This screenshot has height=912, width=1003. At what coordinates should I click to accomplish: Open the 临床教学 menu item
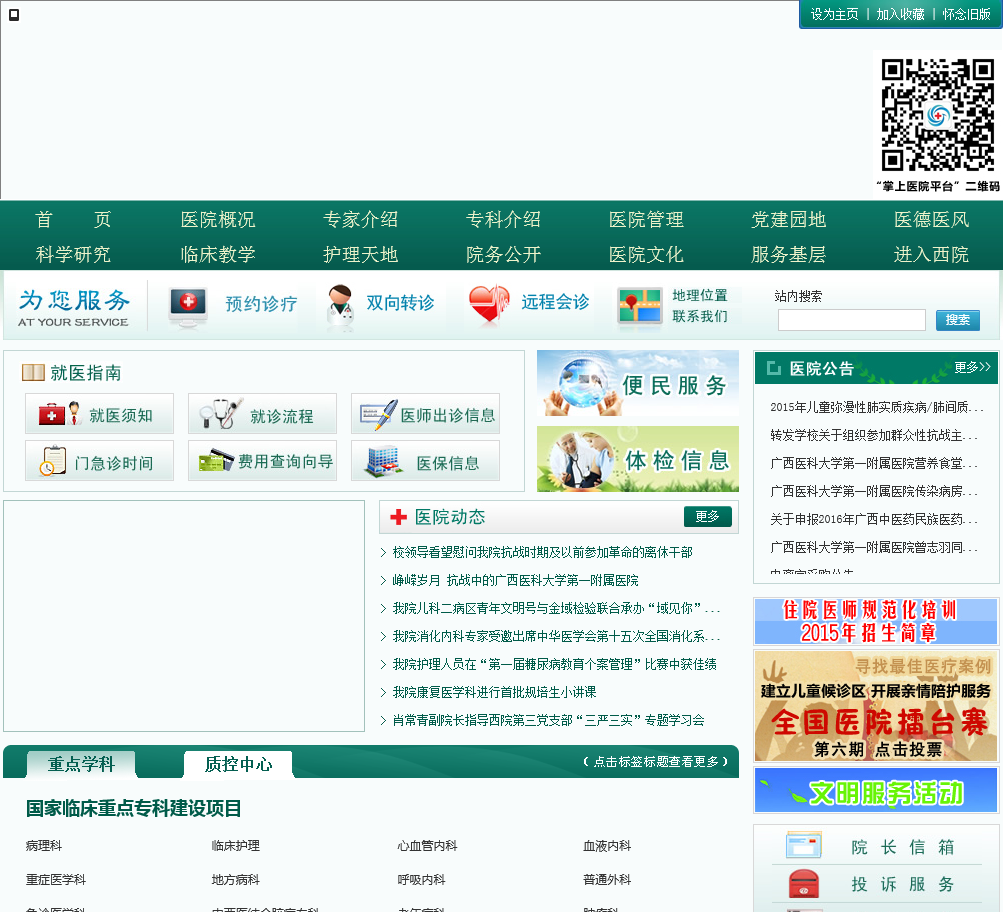coord(217,255)
